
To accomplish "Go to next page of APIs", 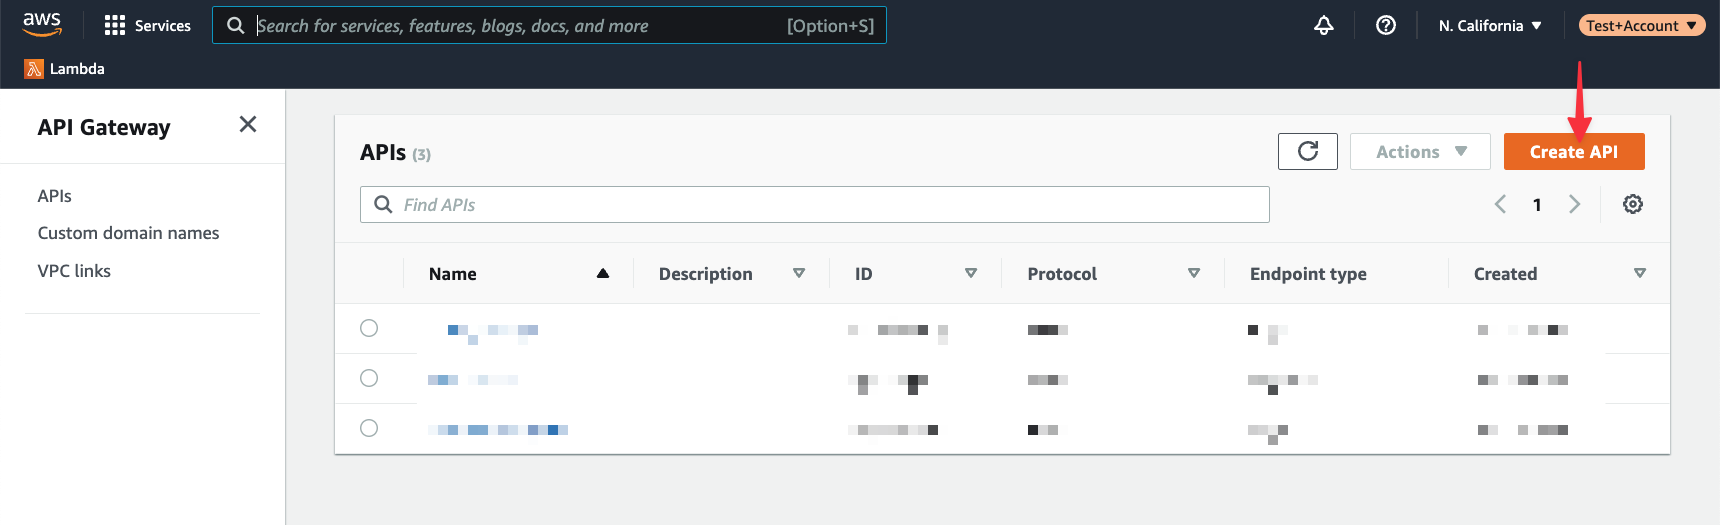I will (x=1575, y=204).
